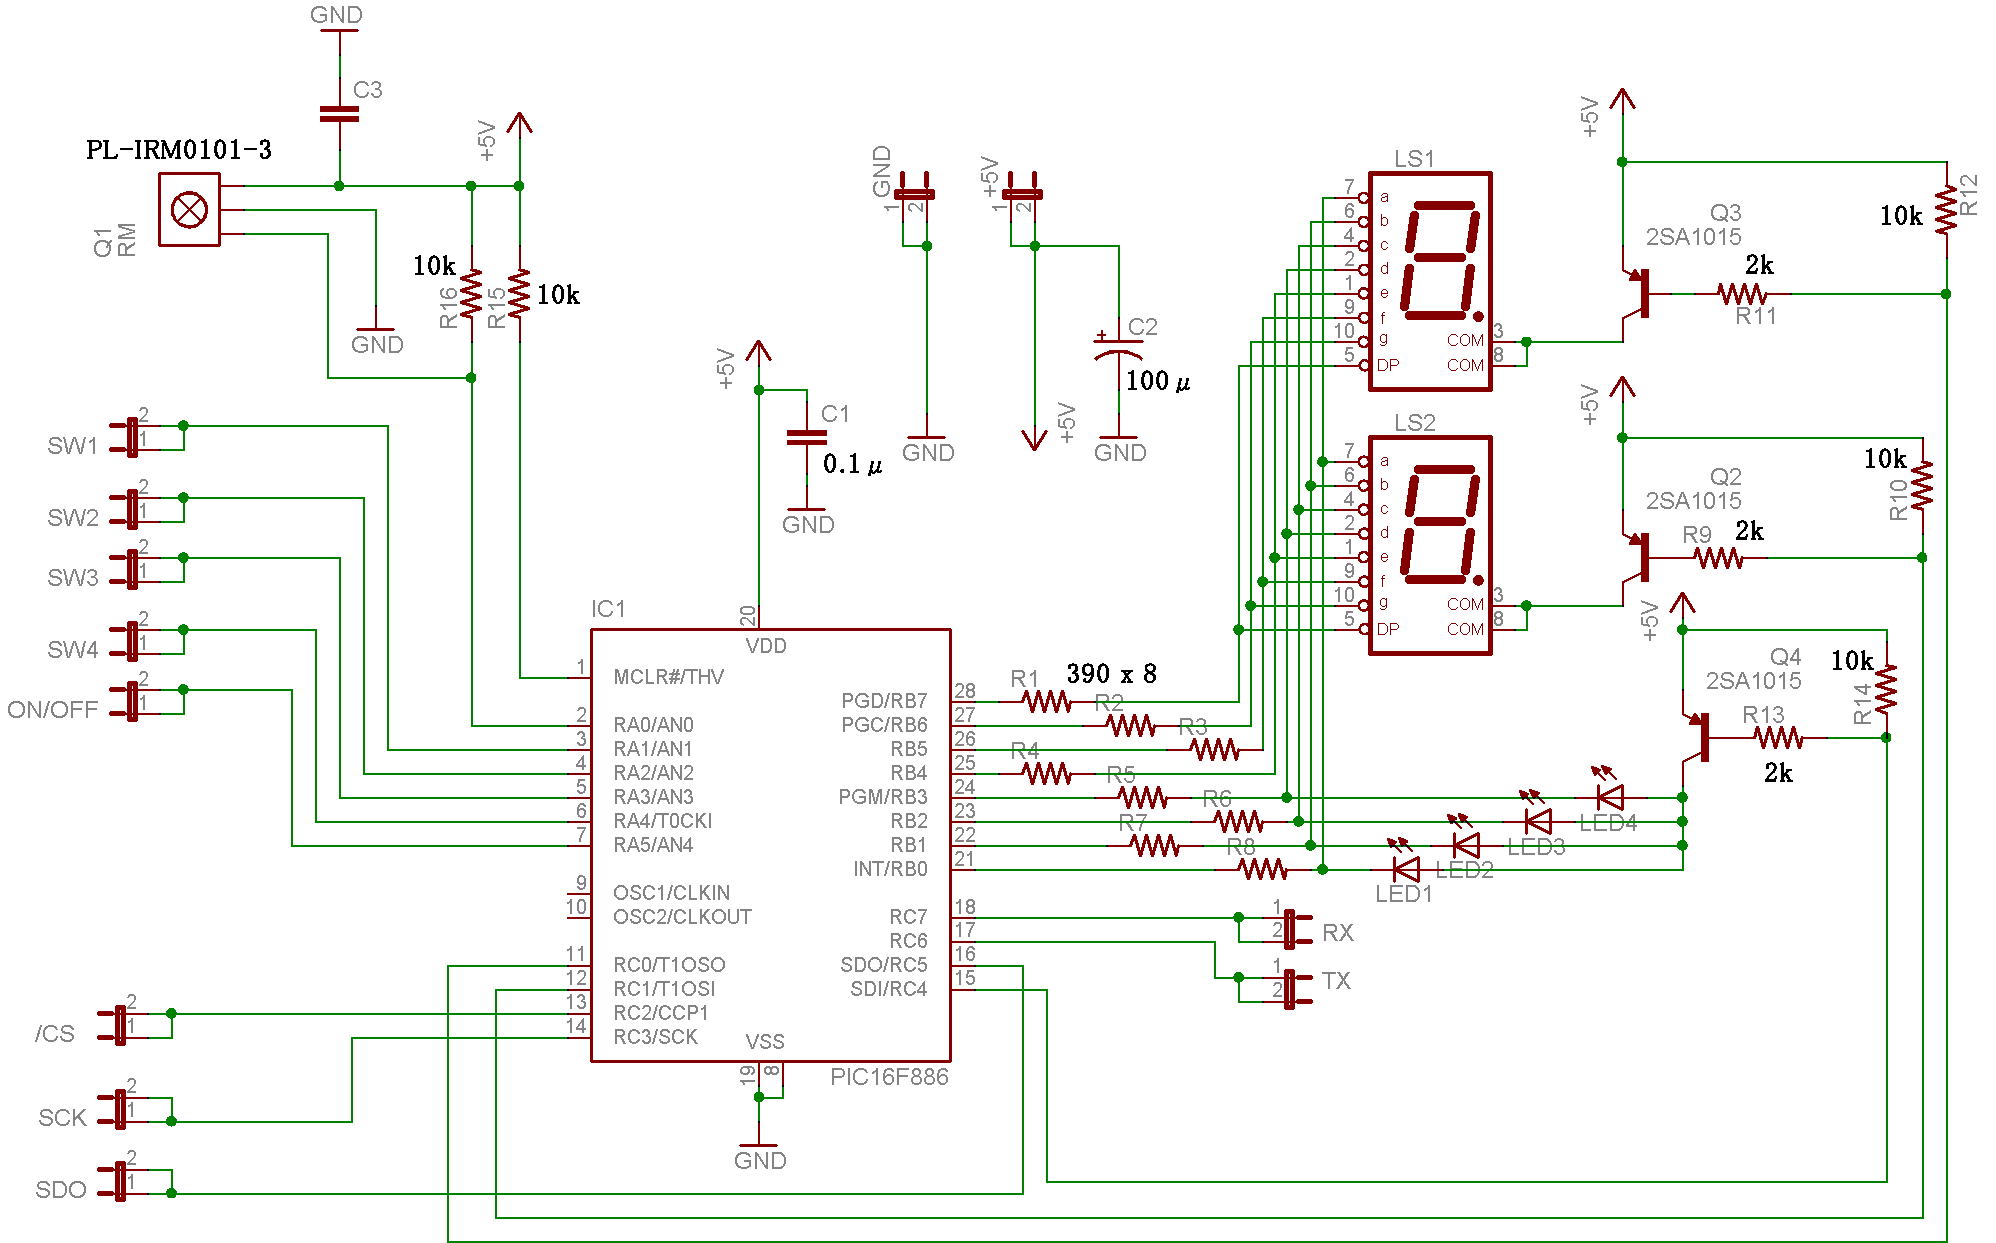The height and width of the screenshot is (1243, 1996).
Task: Click the PL-IRM0101-3 part name text
Action: 179,150
